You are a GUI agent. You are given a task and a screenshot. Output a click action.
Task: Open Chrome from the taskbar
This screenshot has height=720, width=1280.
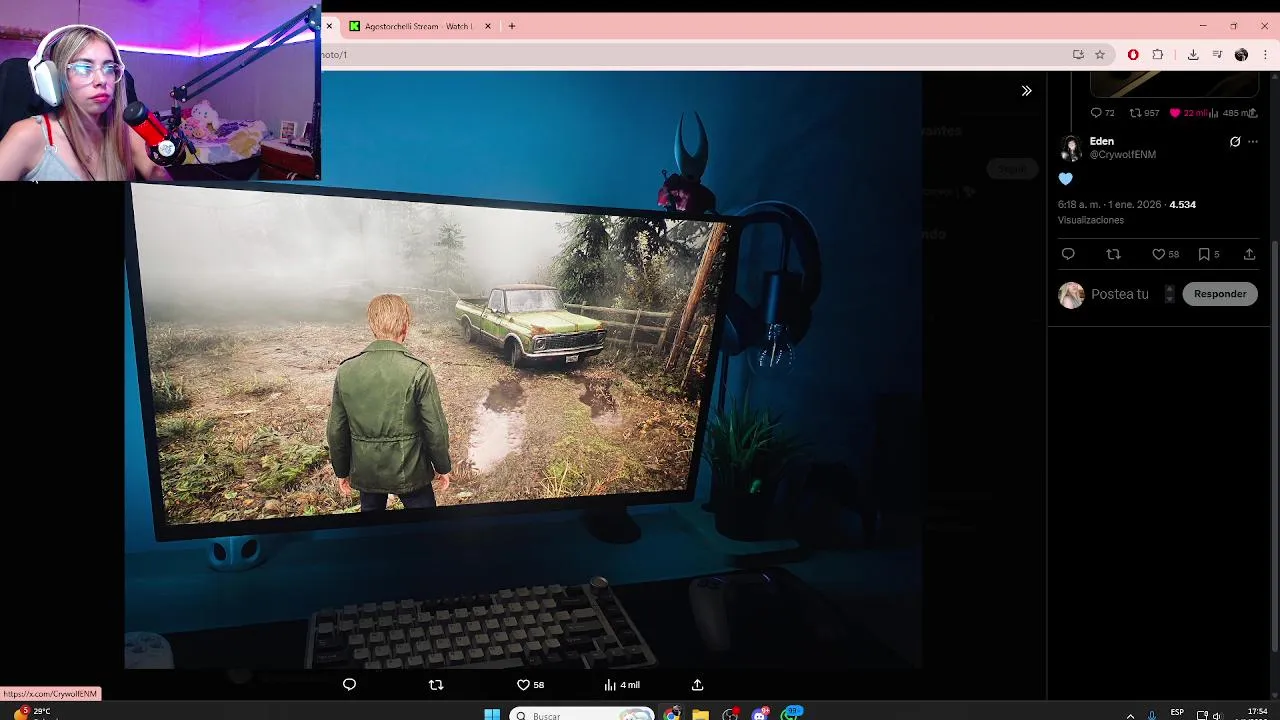(672, 714)
